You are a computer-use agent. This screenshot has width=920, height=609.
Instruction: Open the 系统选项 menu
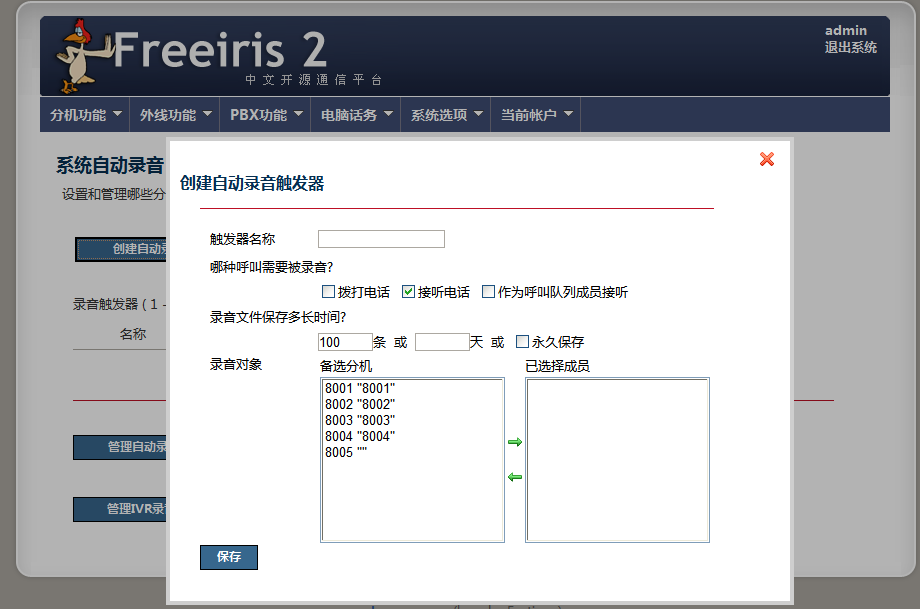pyautogui.click(x=446, y=115)
